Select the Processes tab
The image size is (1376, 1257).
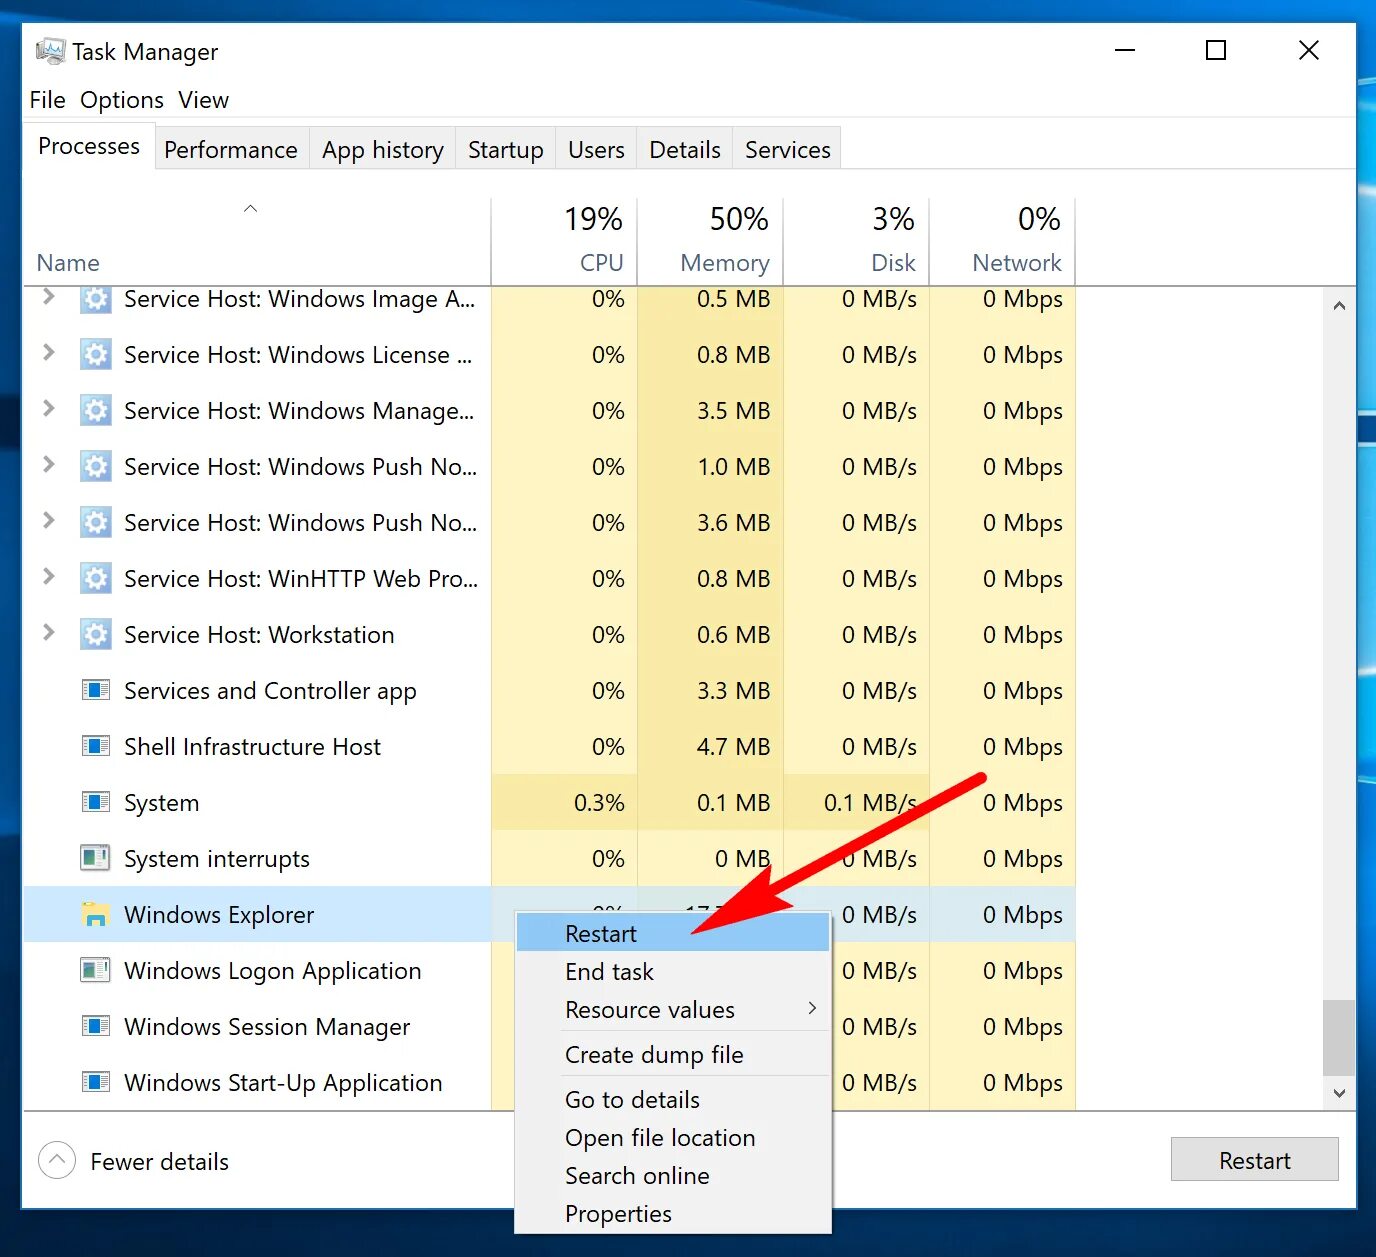[x=89, y=146]
